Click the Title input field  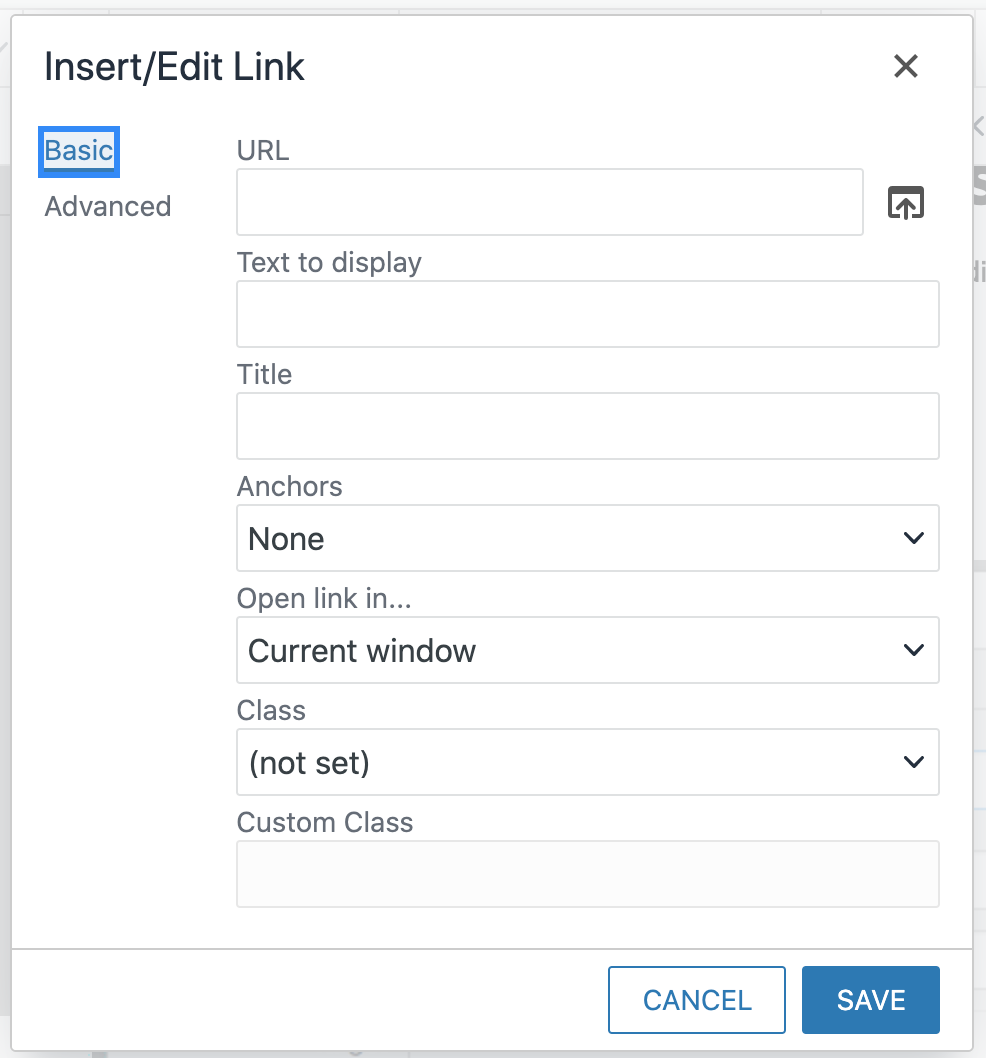[587, 425]
